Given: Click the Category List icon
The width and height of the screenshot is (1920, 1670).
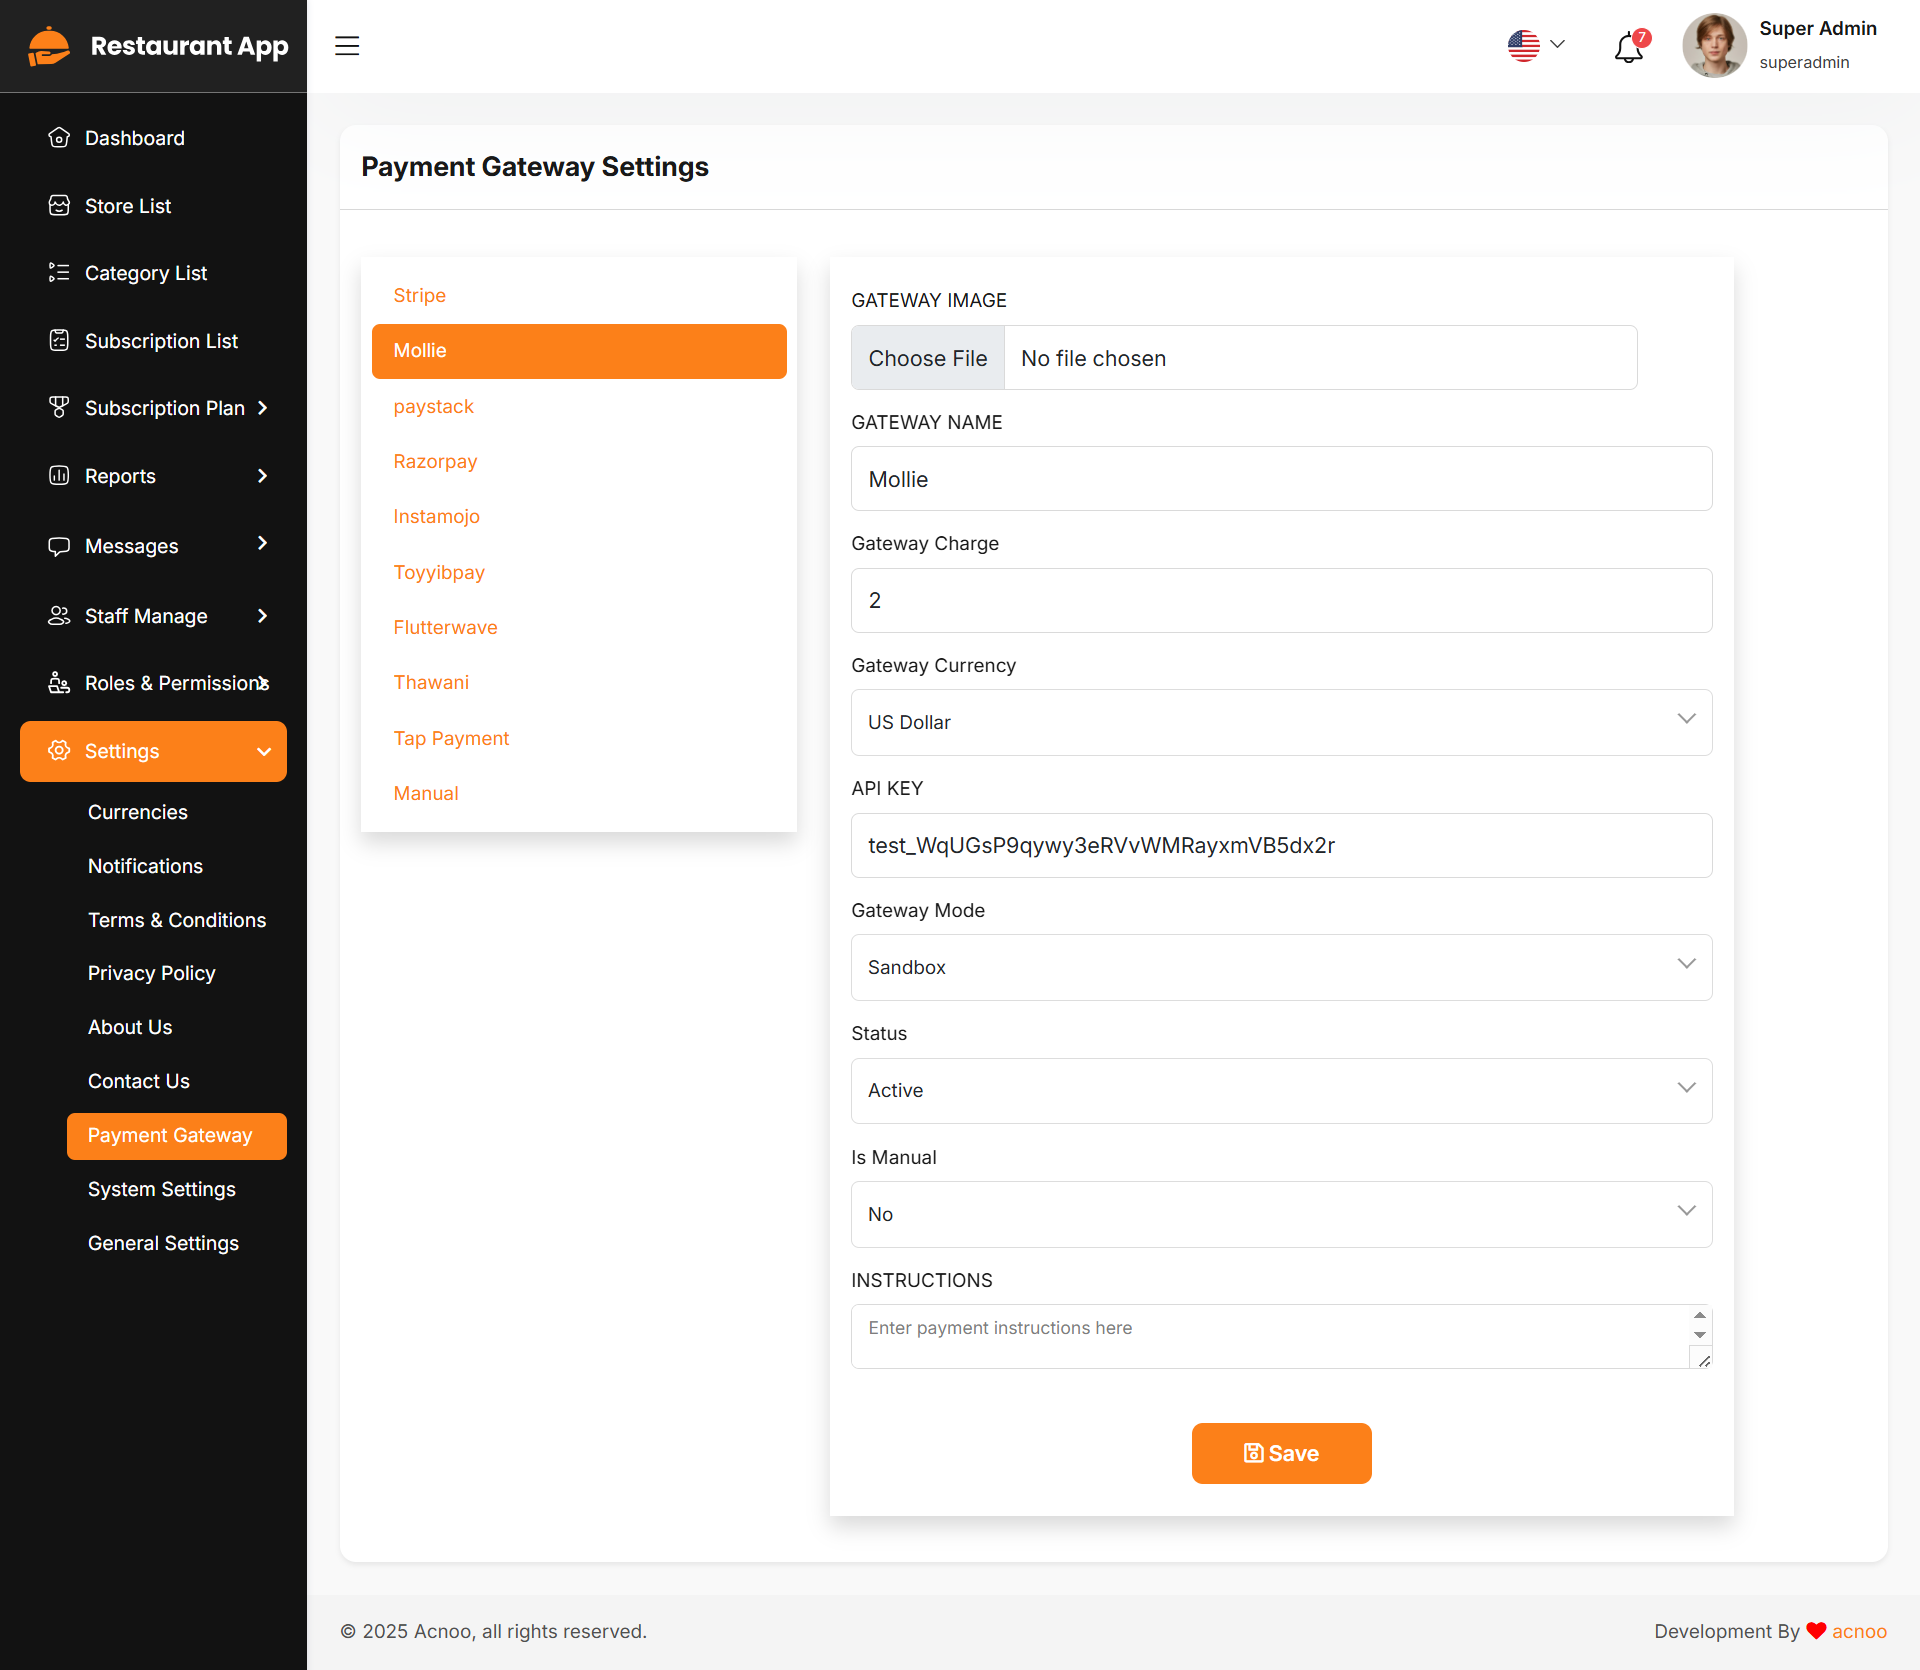Looking at the screenshot, I should click(59, 273).
